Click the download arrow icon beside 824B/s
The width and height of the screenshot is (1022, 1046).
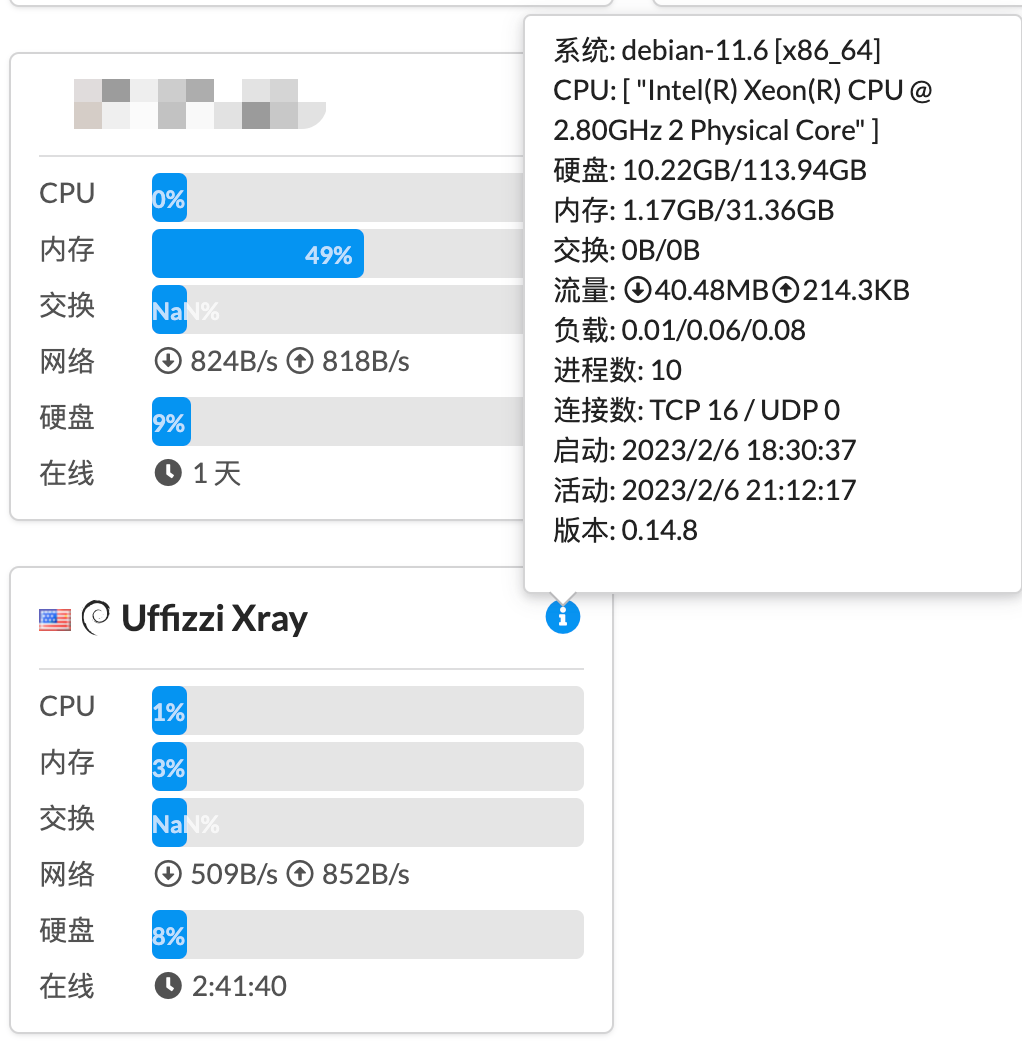[168, 361]
